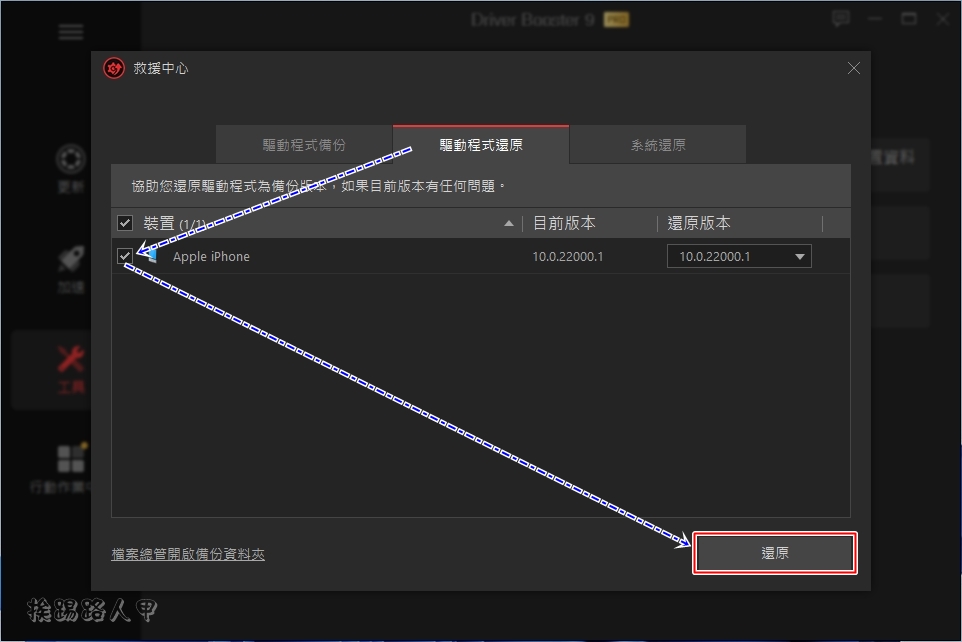962x642 pixels.
Task: Click the PRO badge beside Driver Booster 9
Action: pyautogui.click(x=617, y=18)
